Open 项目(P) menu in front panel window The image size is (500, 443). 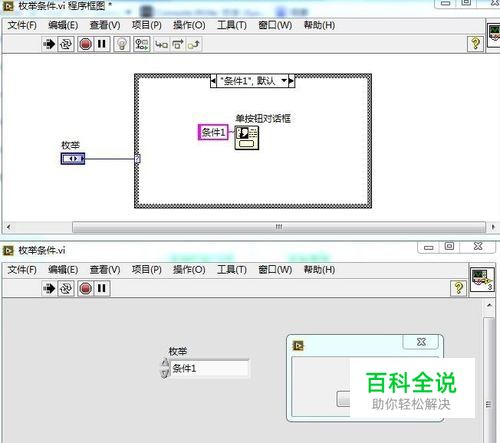point(147,270)
